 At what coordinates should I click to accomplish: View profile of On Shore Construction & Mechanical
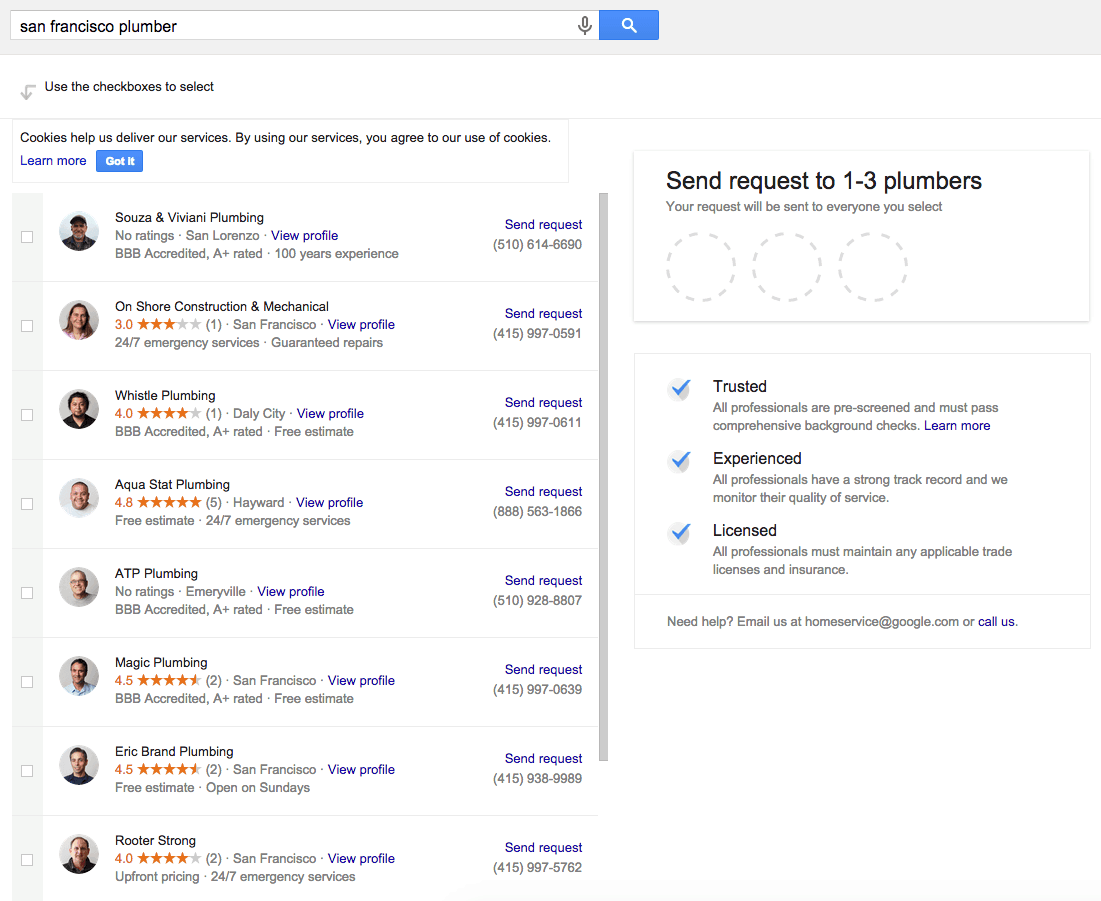pyautogui.click(x=361, y=325)
